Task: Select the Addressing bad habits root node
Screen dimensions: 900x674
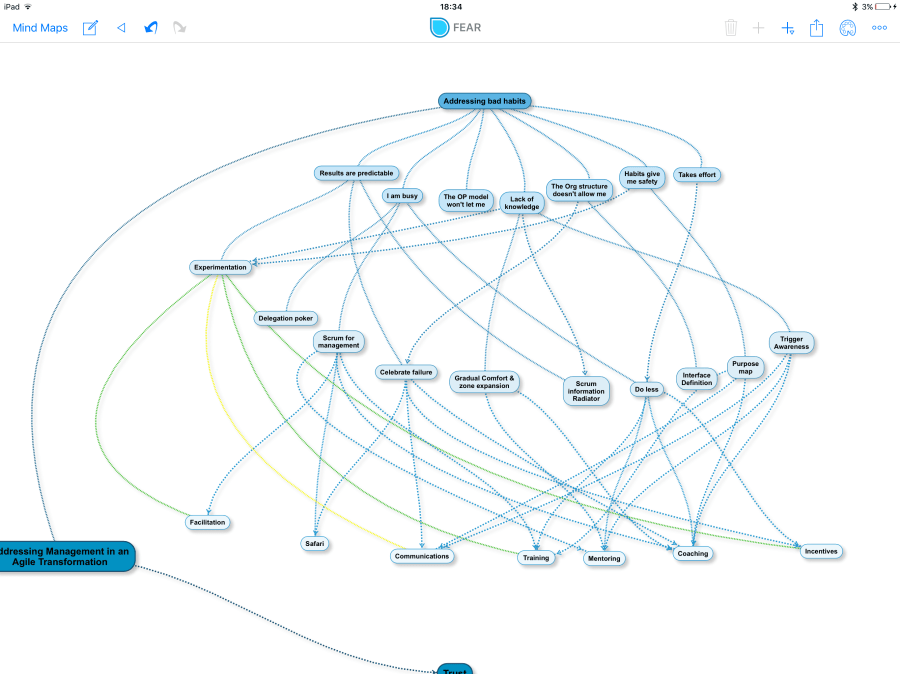Action: coord(484,101)
